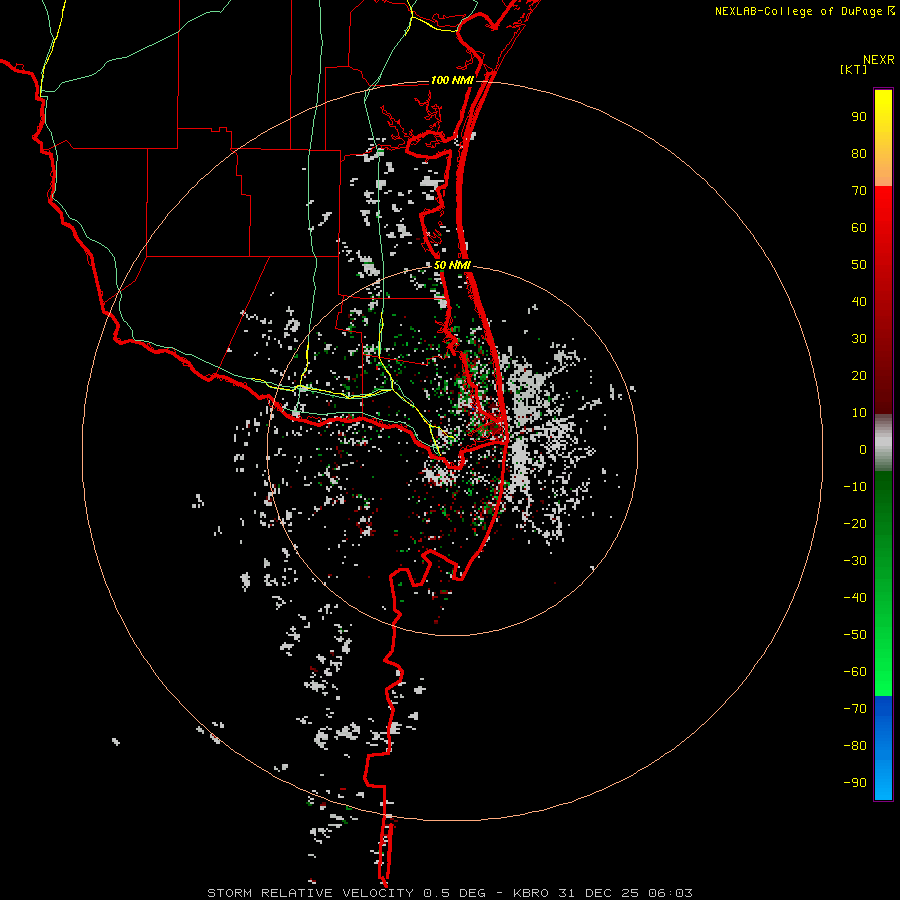Image resolution: width=900 pixels, height=900 pixels.
Task: Click the yellow 50 NMI range ring label
Action: [x=452, y=265]
